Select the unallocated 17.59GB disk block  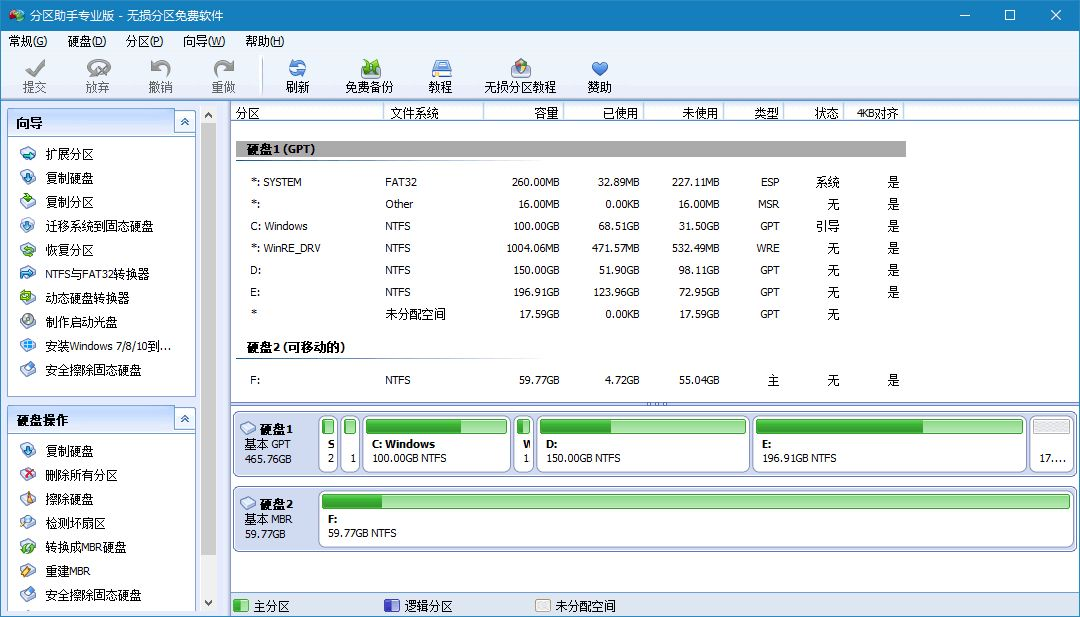tap(1052, 444)
